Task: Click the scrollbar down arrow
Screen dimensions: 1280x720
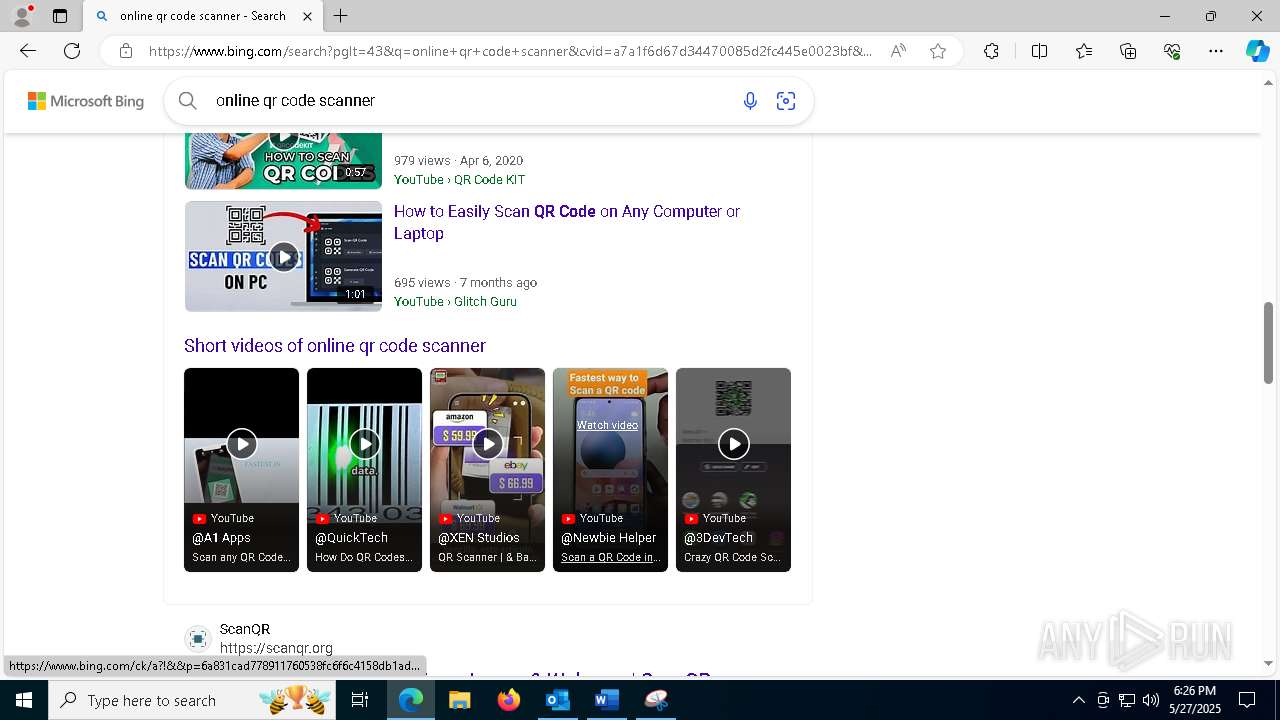Action: tap(1268, 663)
